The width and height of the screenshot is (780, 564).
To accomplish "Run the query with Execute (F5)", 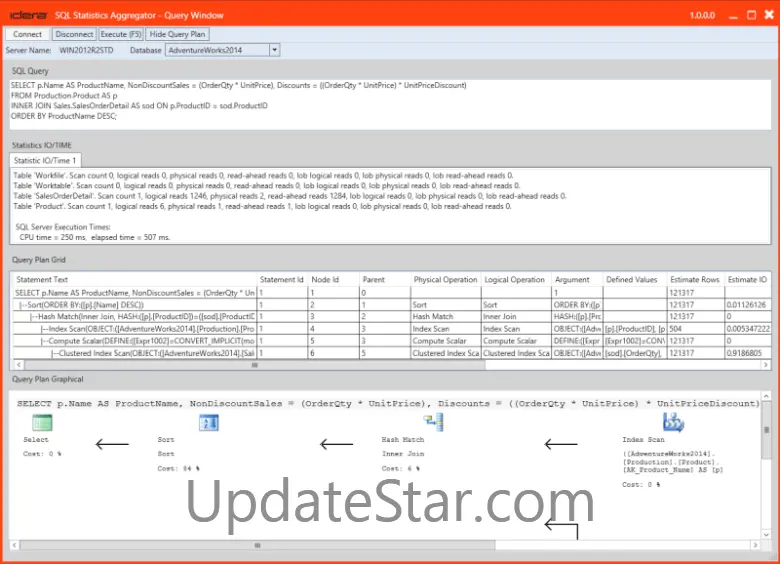I will (121, 34).
